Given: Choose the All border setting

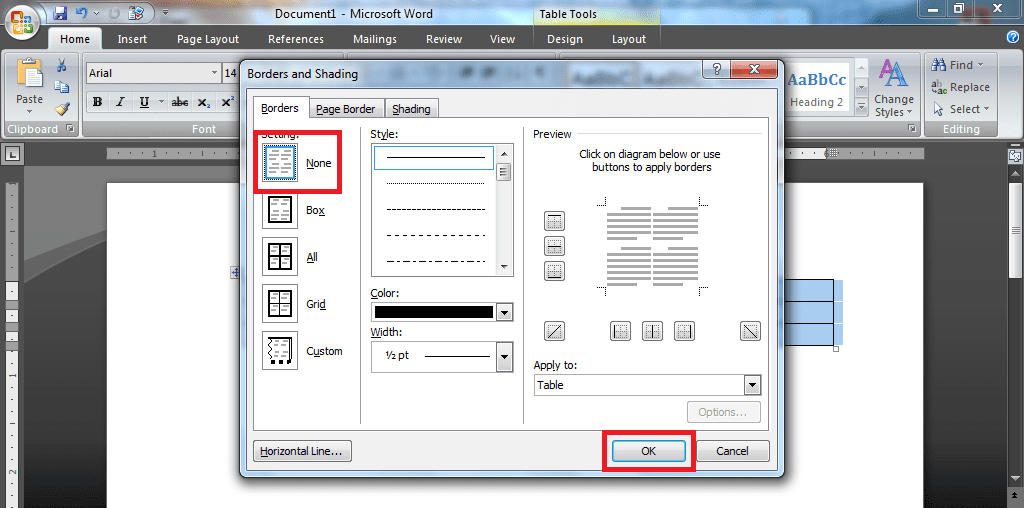Looking at the screenshot, I should (280, 257).
